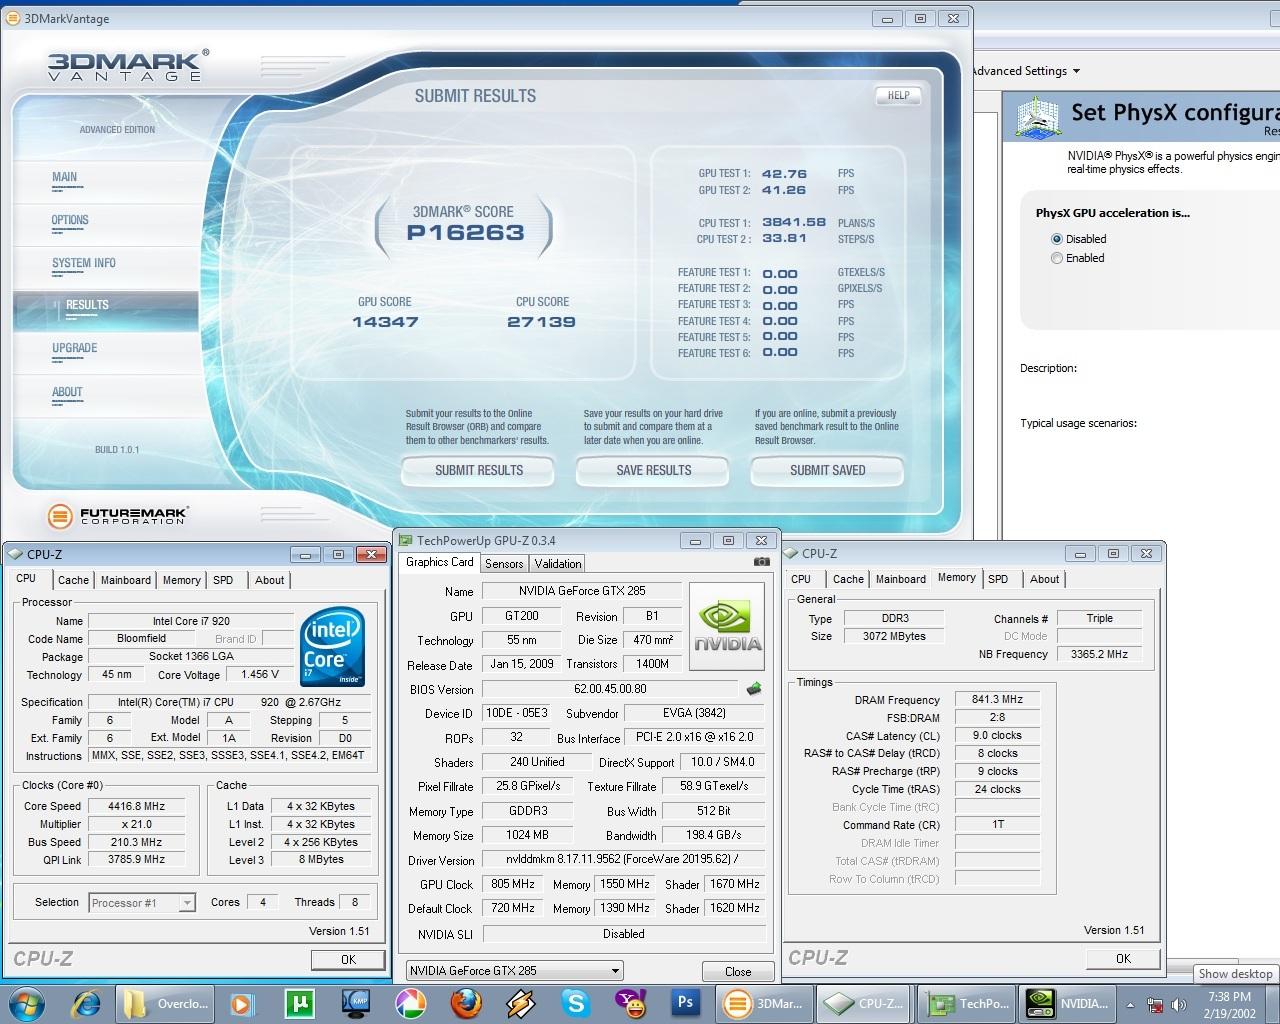Click OK in right CPU-Z memory window
The image size is (1280, 1024).
pos(1123,958)
